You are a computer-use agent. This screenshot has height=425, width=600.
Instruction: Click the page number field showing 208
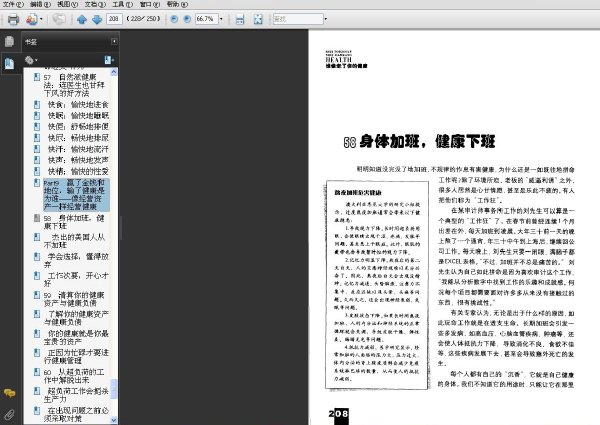coord(114,19)
